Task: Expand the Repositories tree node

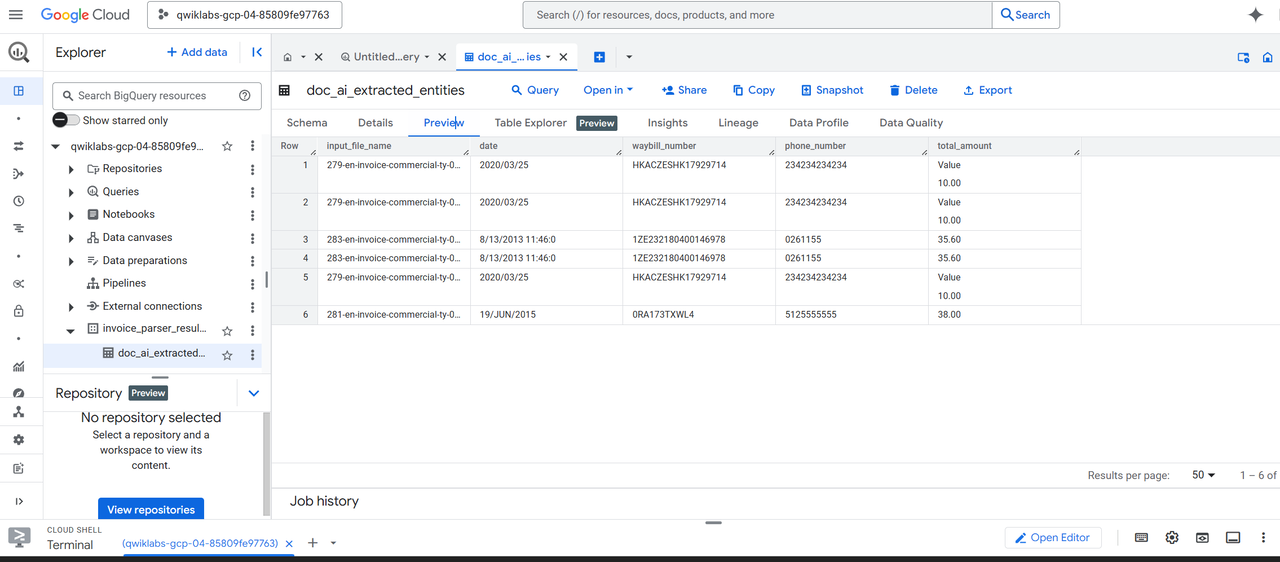Action: (x=71, y=169)
